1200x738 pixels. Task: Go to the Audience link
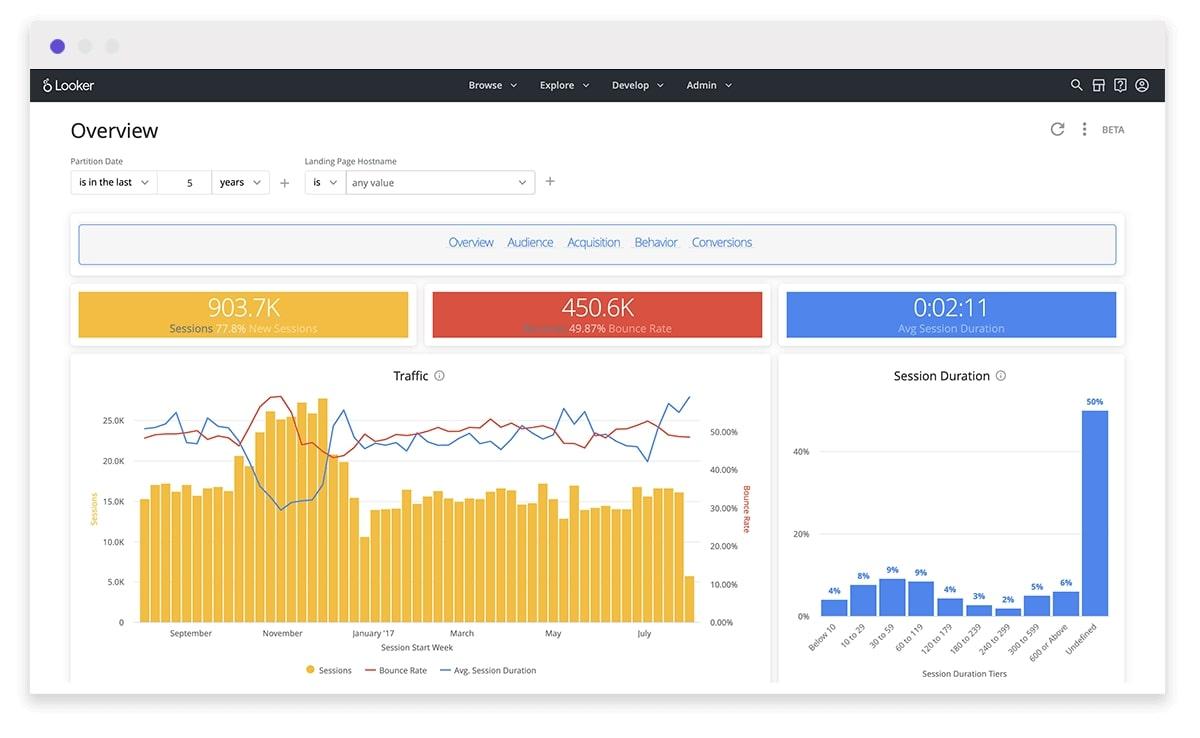tap(530, 243)
